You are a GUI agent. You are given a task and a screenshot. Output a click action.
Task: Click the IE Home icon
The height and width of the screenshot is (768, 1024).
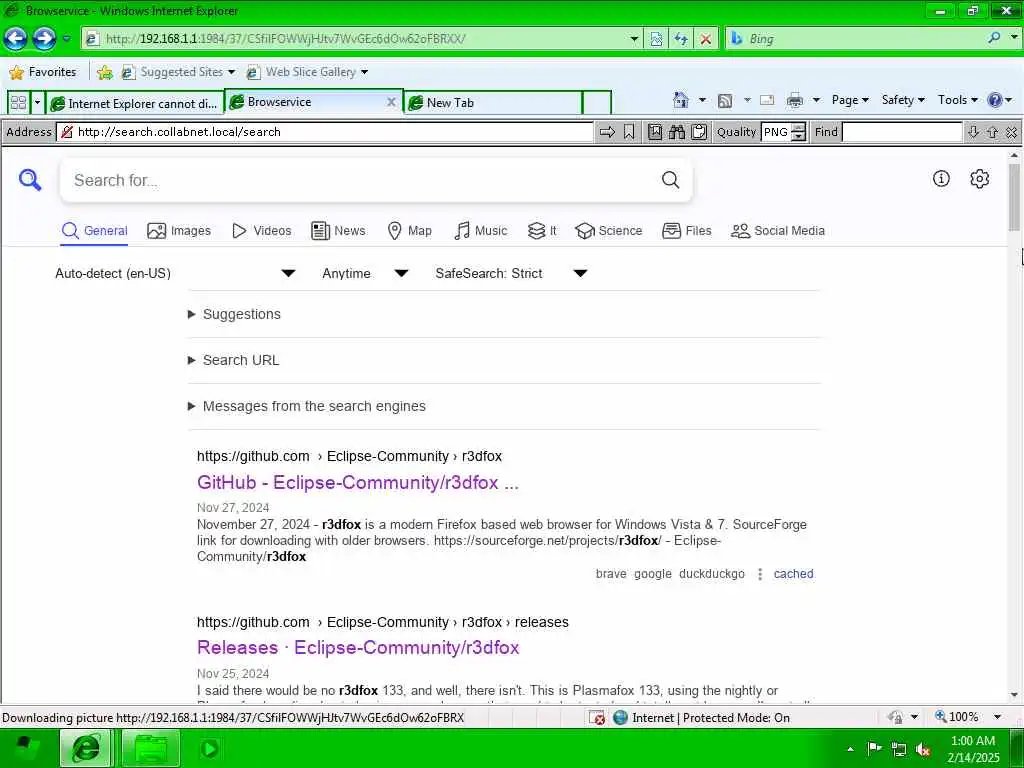(x=680, y=100)
